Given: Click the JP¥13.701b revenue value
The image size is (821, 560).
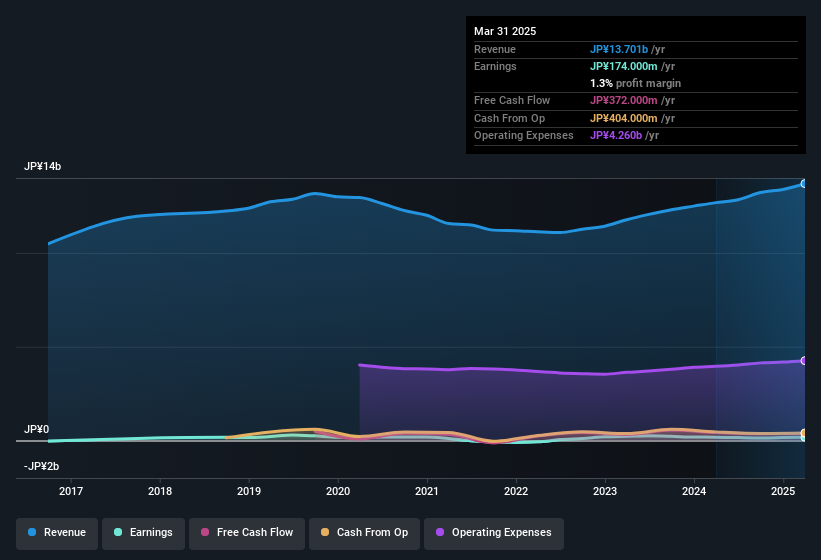Looking at the screenshot, I should [619, 49].
